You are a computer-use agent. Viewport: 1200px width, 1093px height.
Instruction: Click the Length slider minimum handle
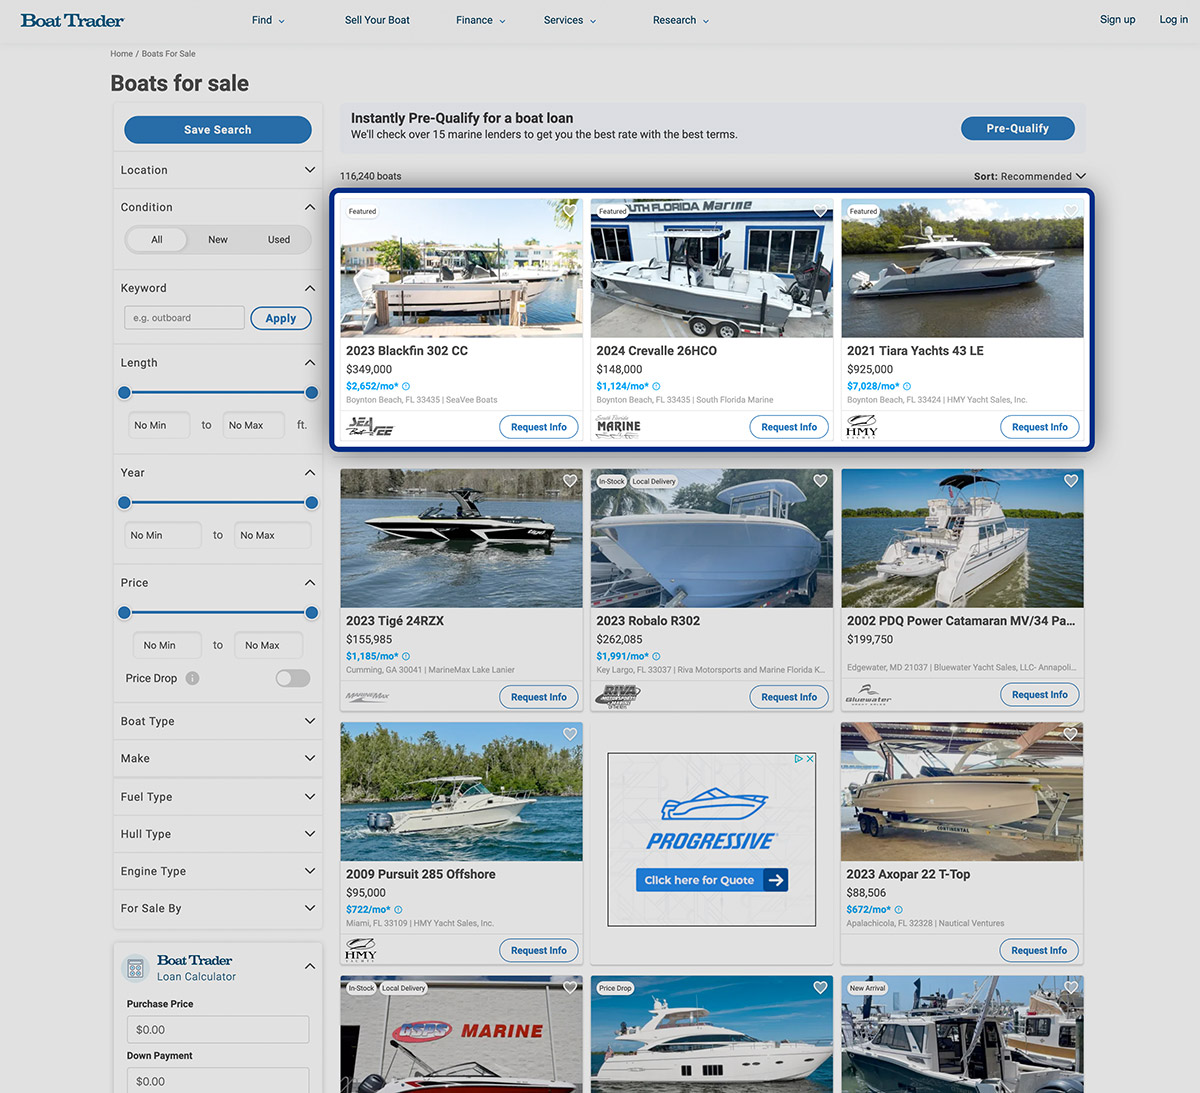124,393
